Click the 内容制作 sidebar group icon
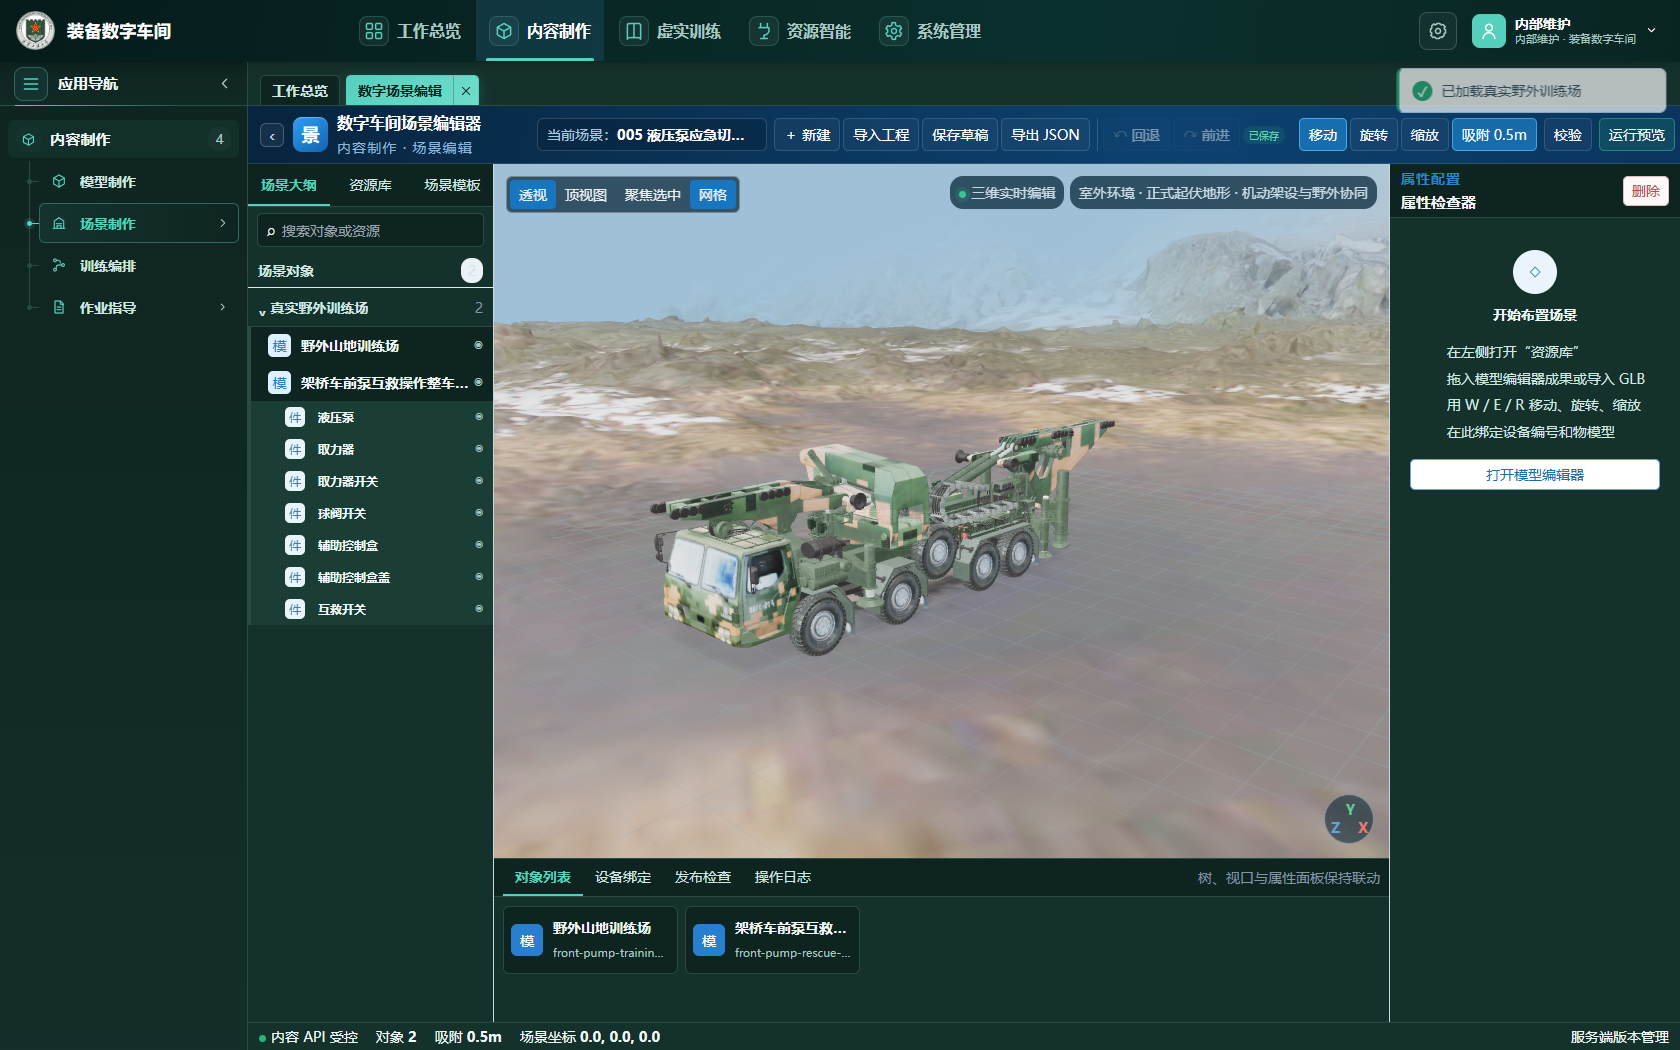The width and height of the screenshot is (1680, 1050). point(29,140)
